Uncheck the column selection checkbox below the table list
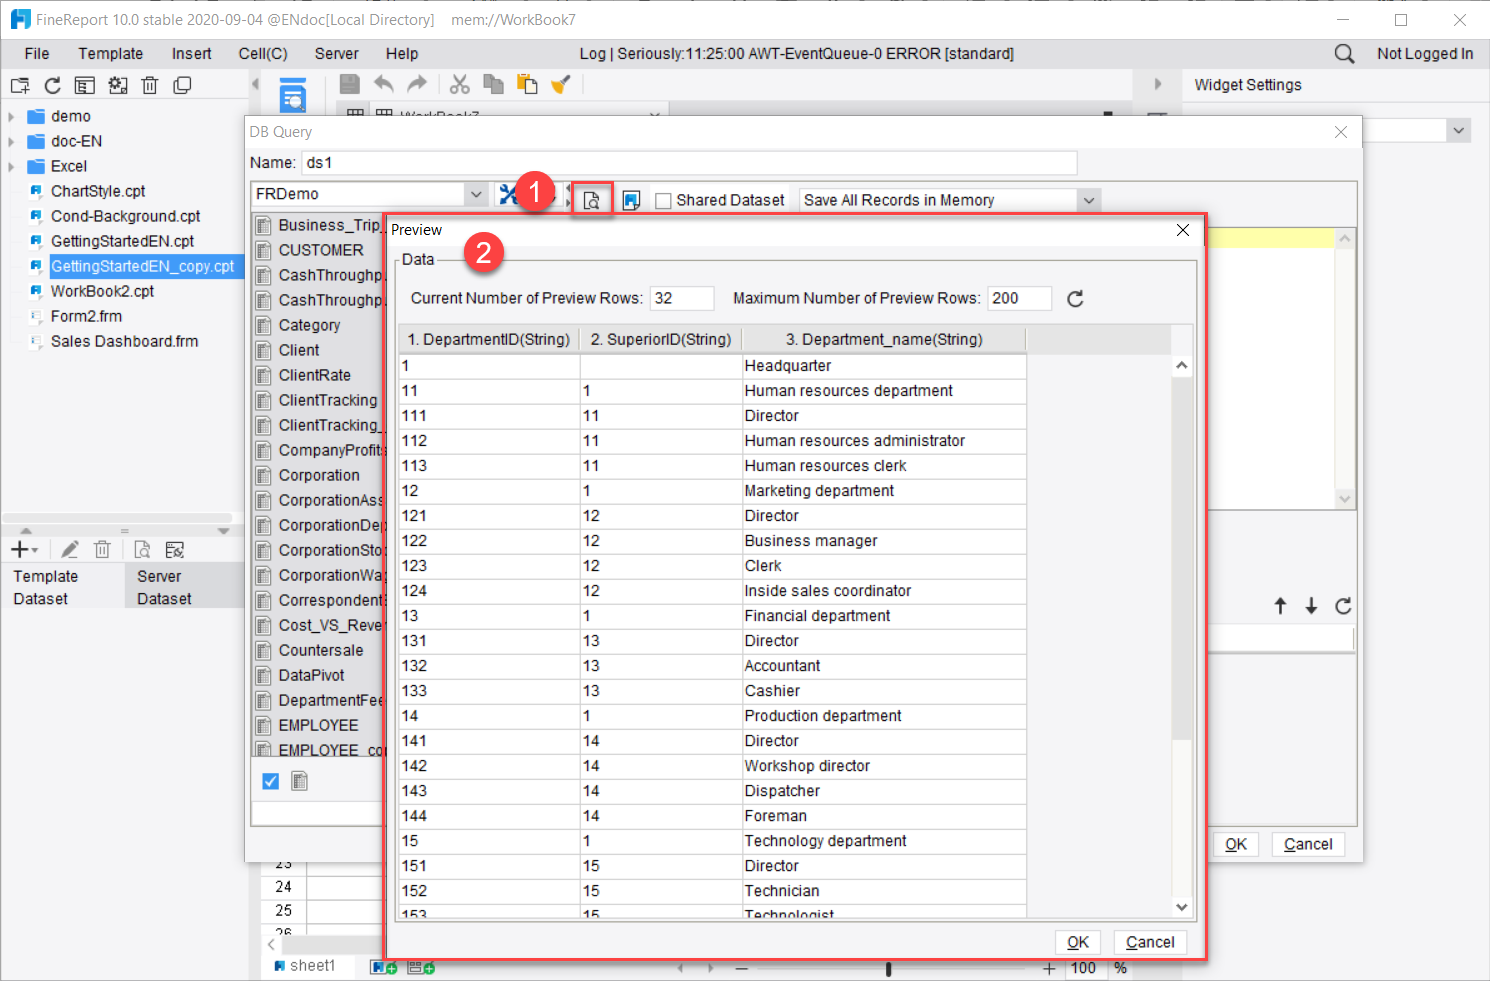Image resolution: width=1490 pixels, height=981 pixels. pyautogui.click(x=270, y=781)
